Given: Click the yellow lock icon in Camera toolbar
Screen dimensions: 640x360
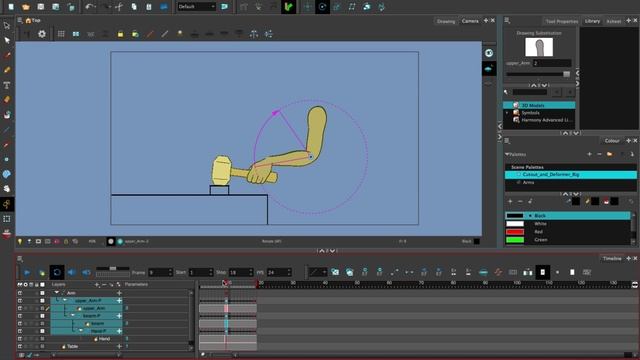Looking at the screenshot, I should 120,34.
